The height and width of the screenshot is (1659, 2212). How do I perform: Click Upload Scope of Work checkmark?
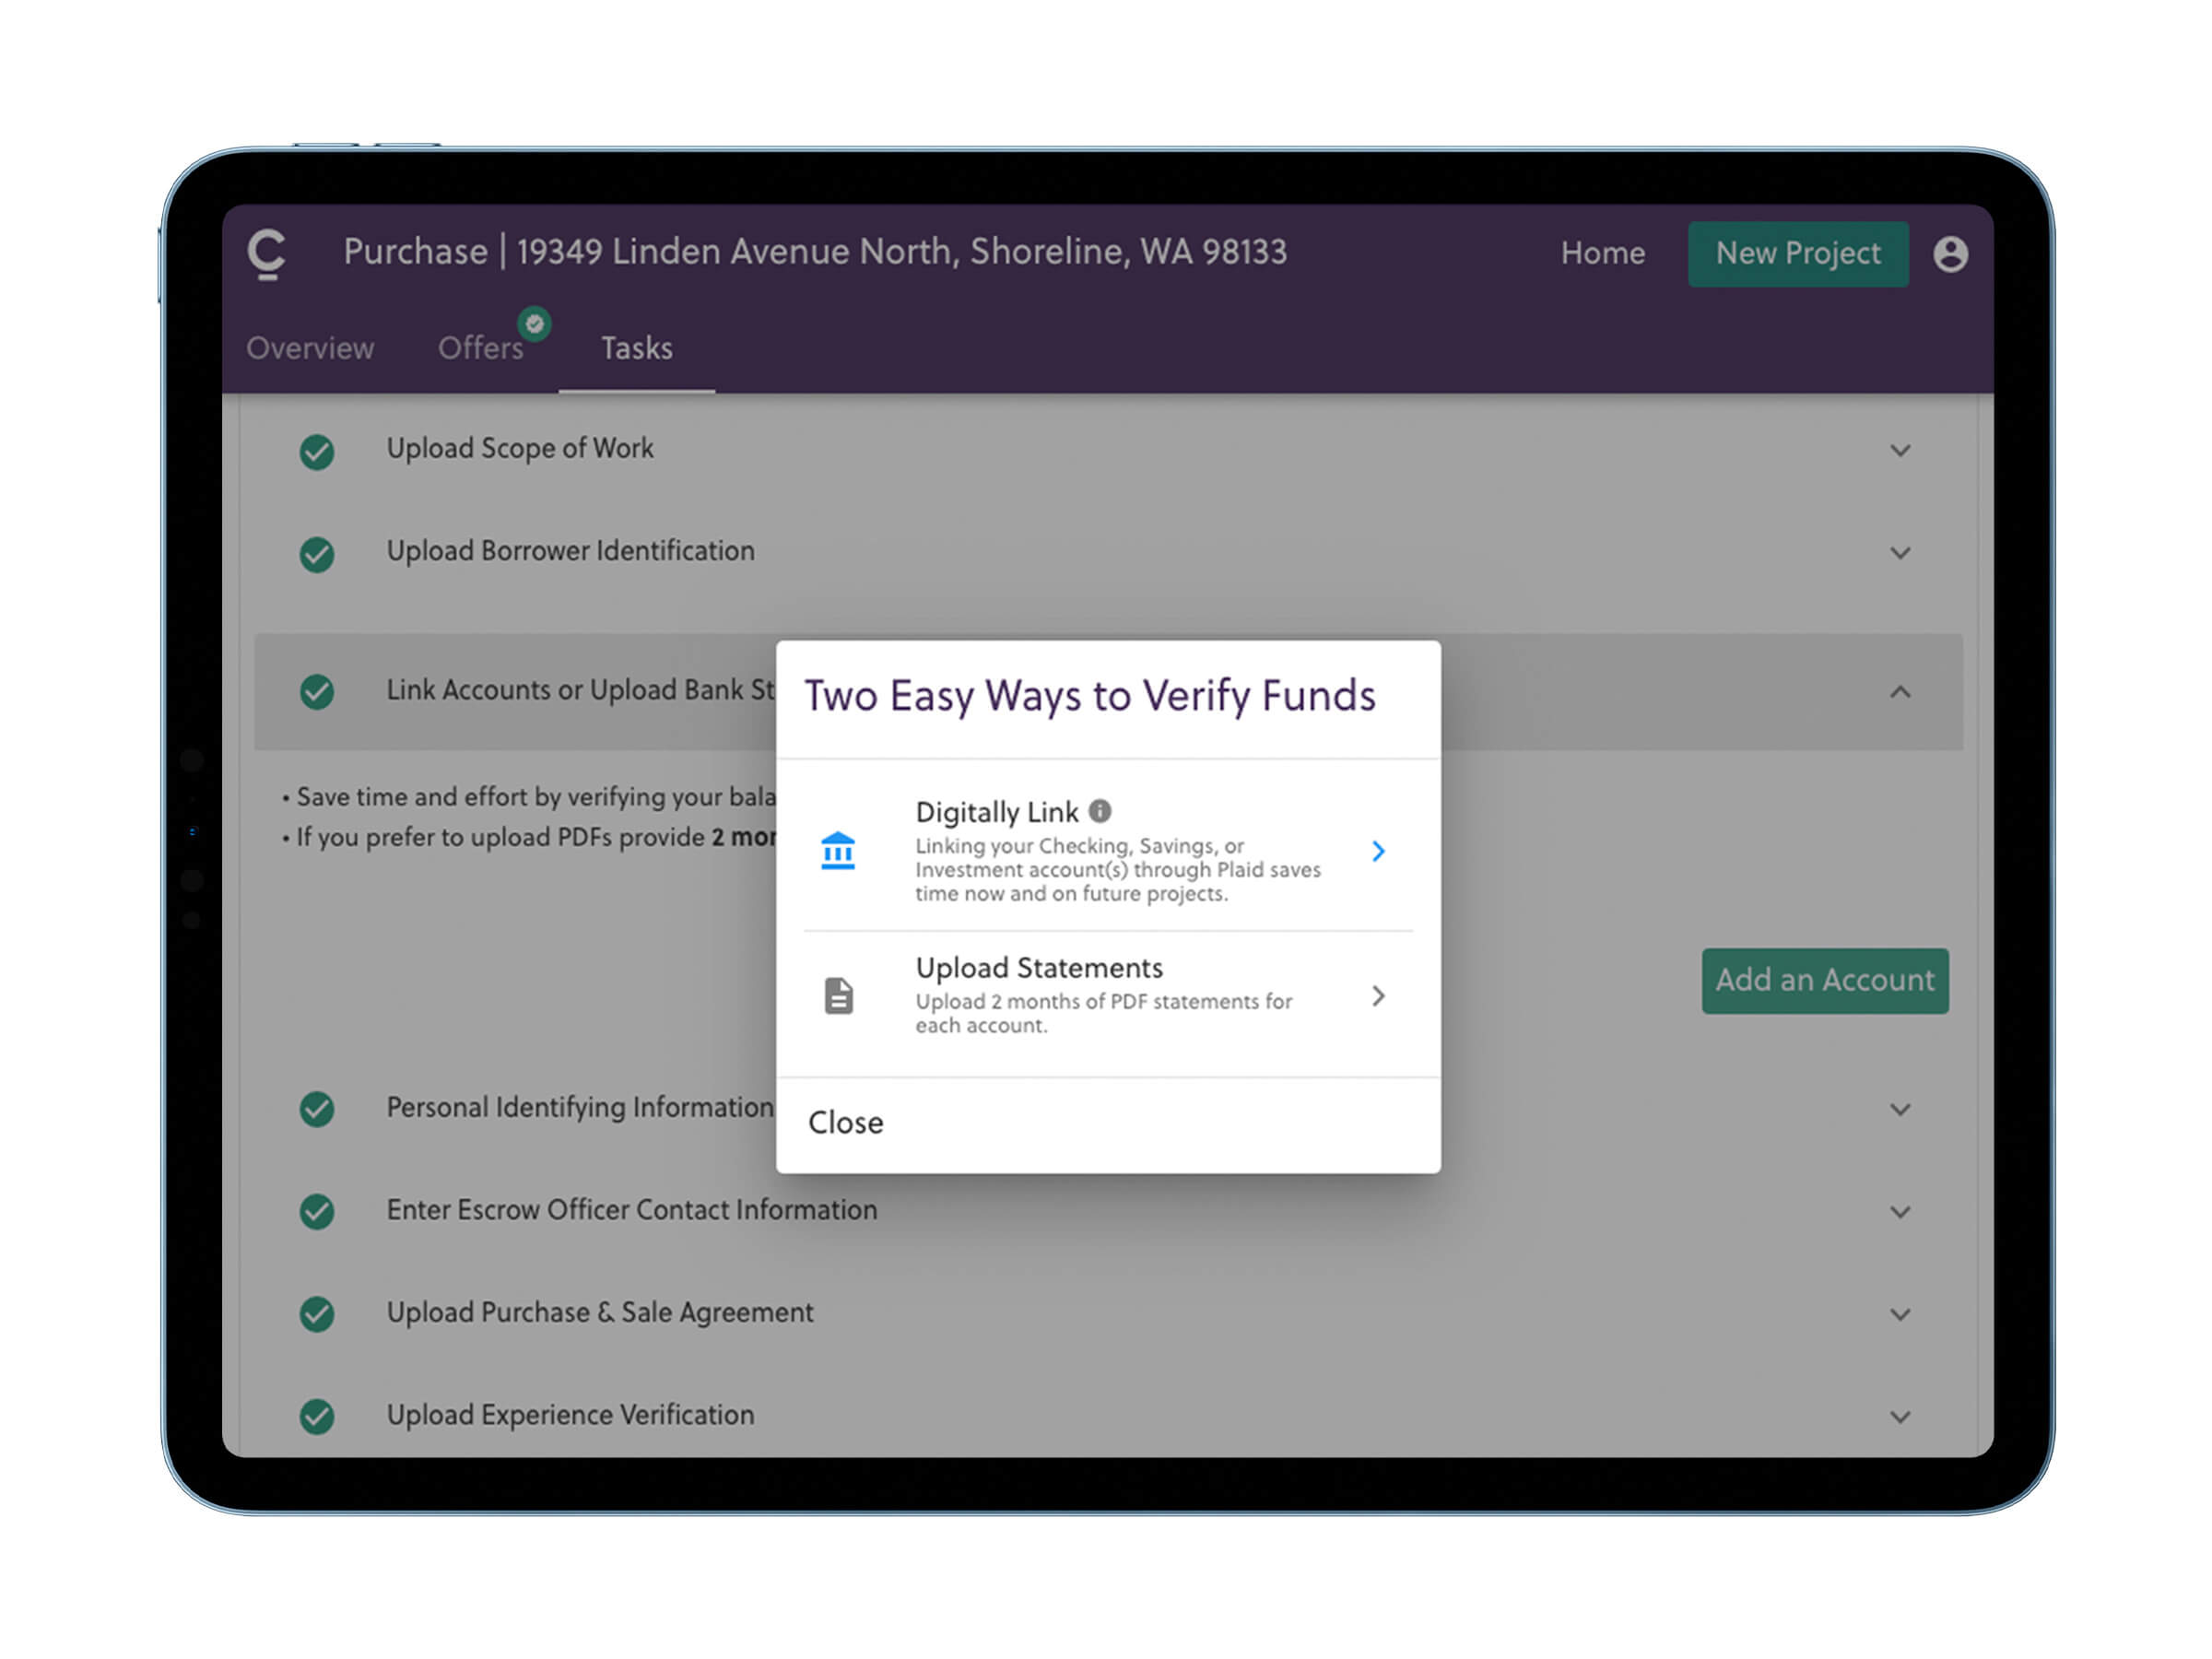coord(317,451)
